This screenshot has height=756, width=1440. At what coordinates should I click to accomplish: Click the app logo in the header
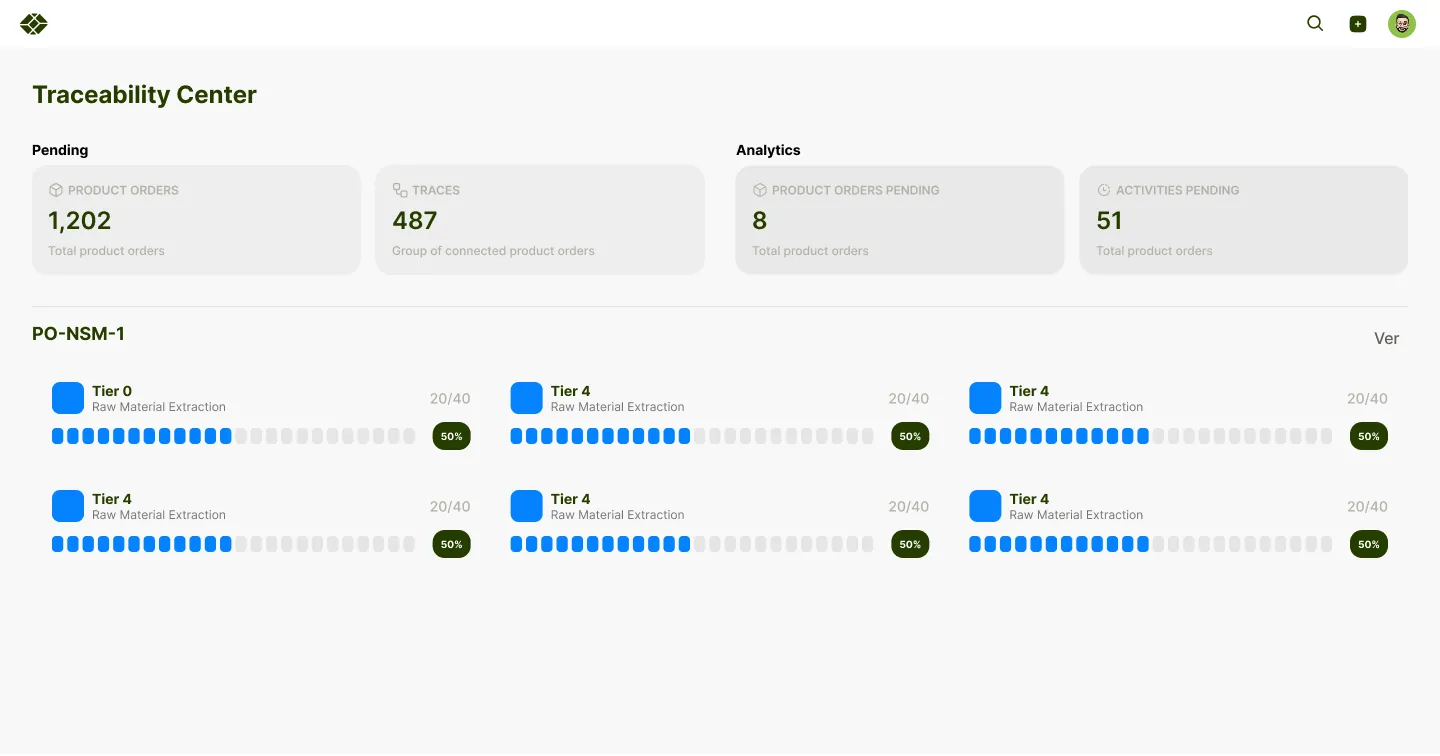click(34, 24)
